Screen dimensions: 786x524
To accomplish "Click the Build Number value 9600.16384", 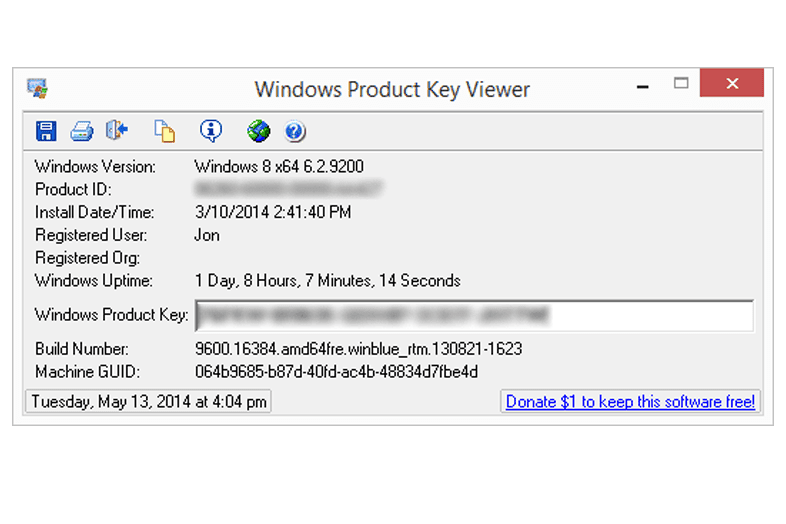I will [x=358, y=349].
